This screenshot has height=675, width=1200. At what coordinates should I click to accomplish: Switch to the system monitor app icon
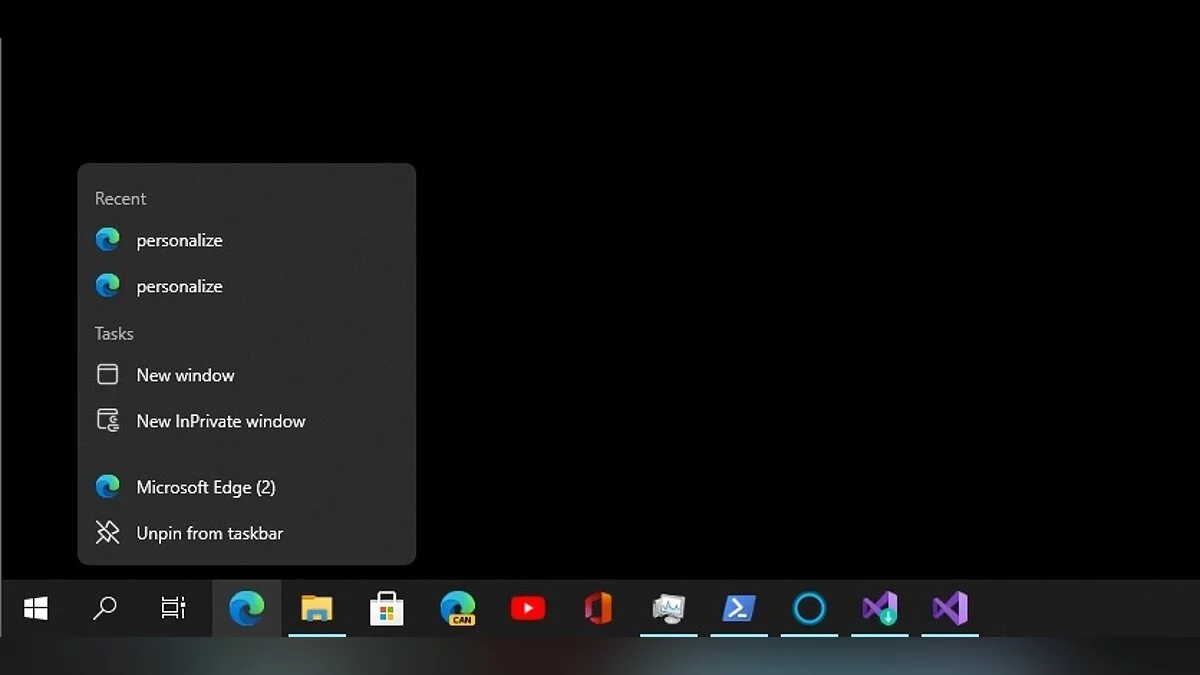(668, 608)
